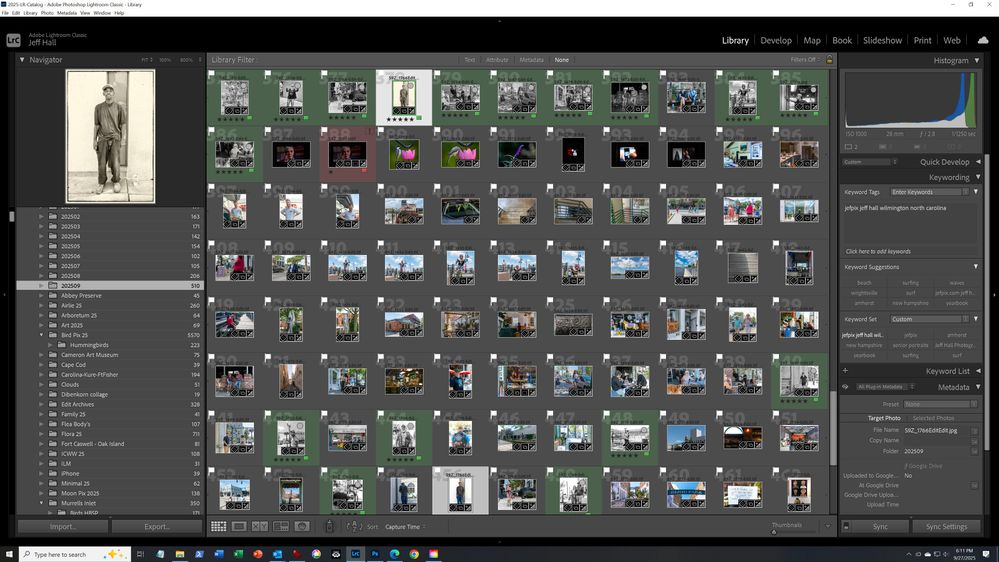Toggle 'senior portraits' keyword in Keyword Set
This screenshot has width=999, height=562.
(x=910, y=345)
